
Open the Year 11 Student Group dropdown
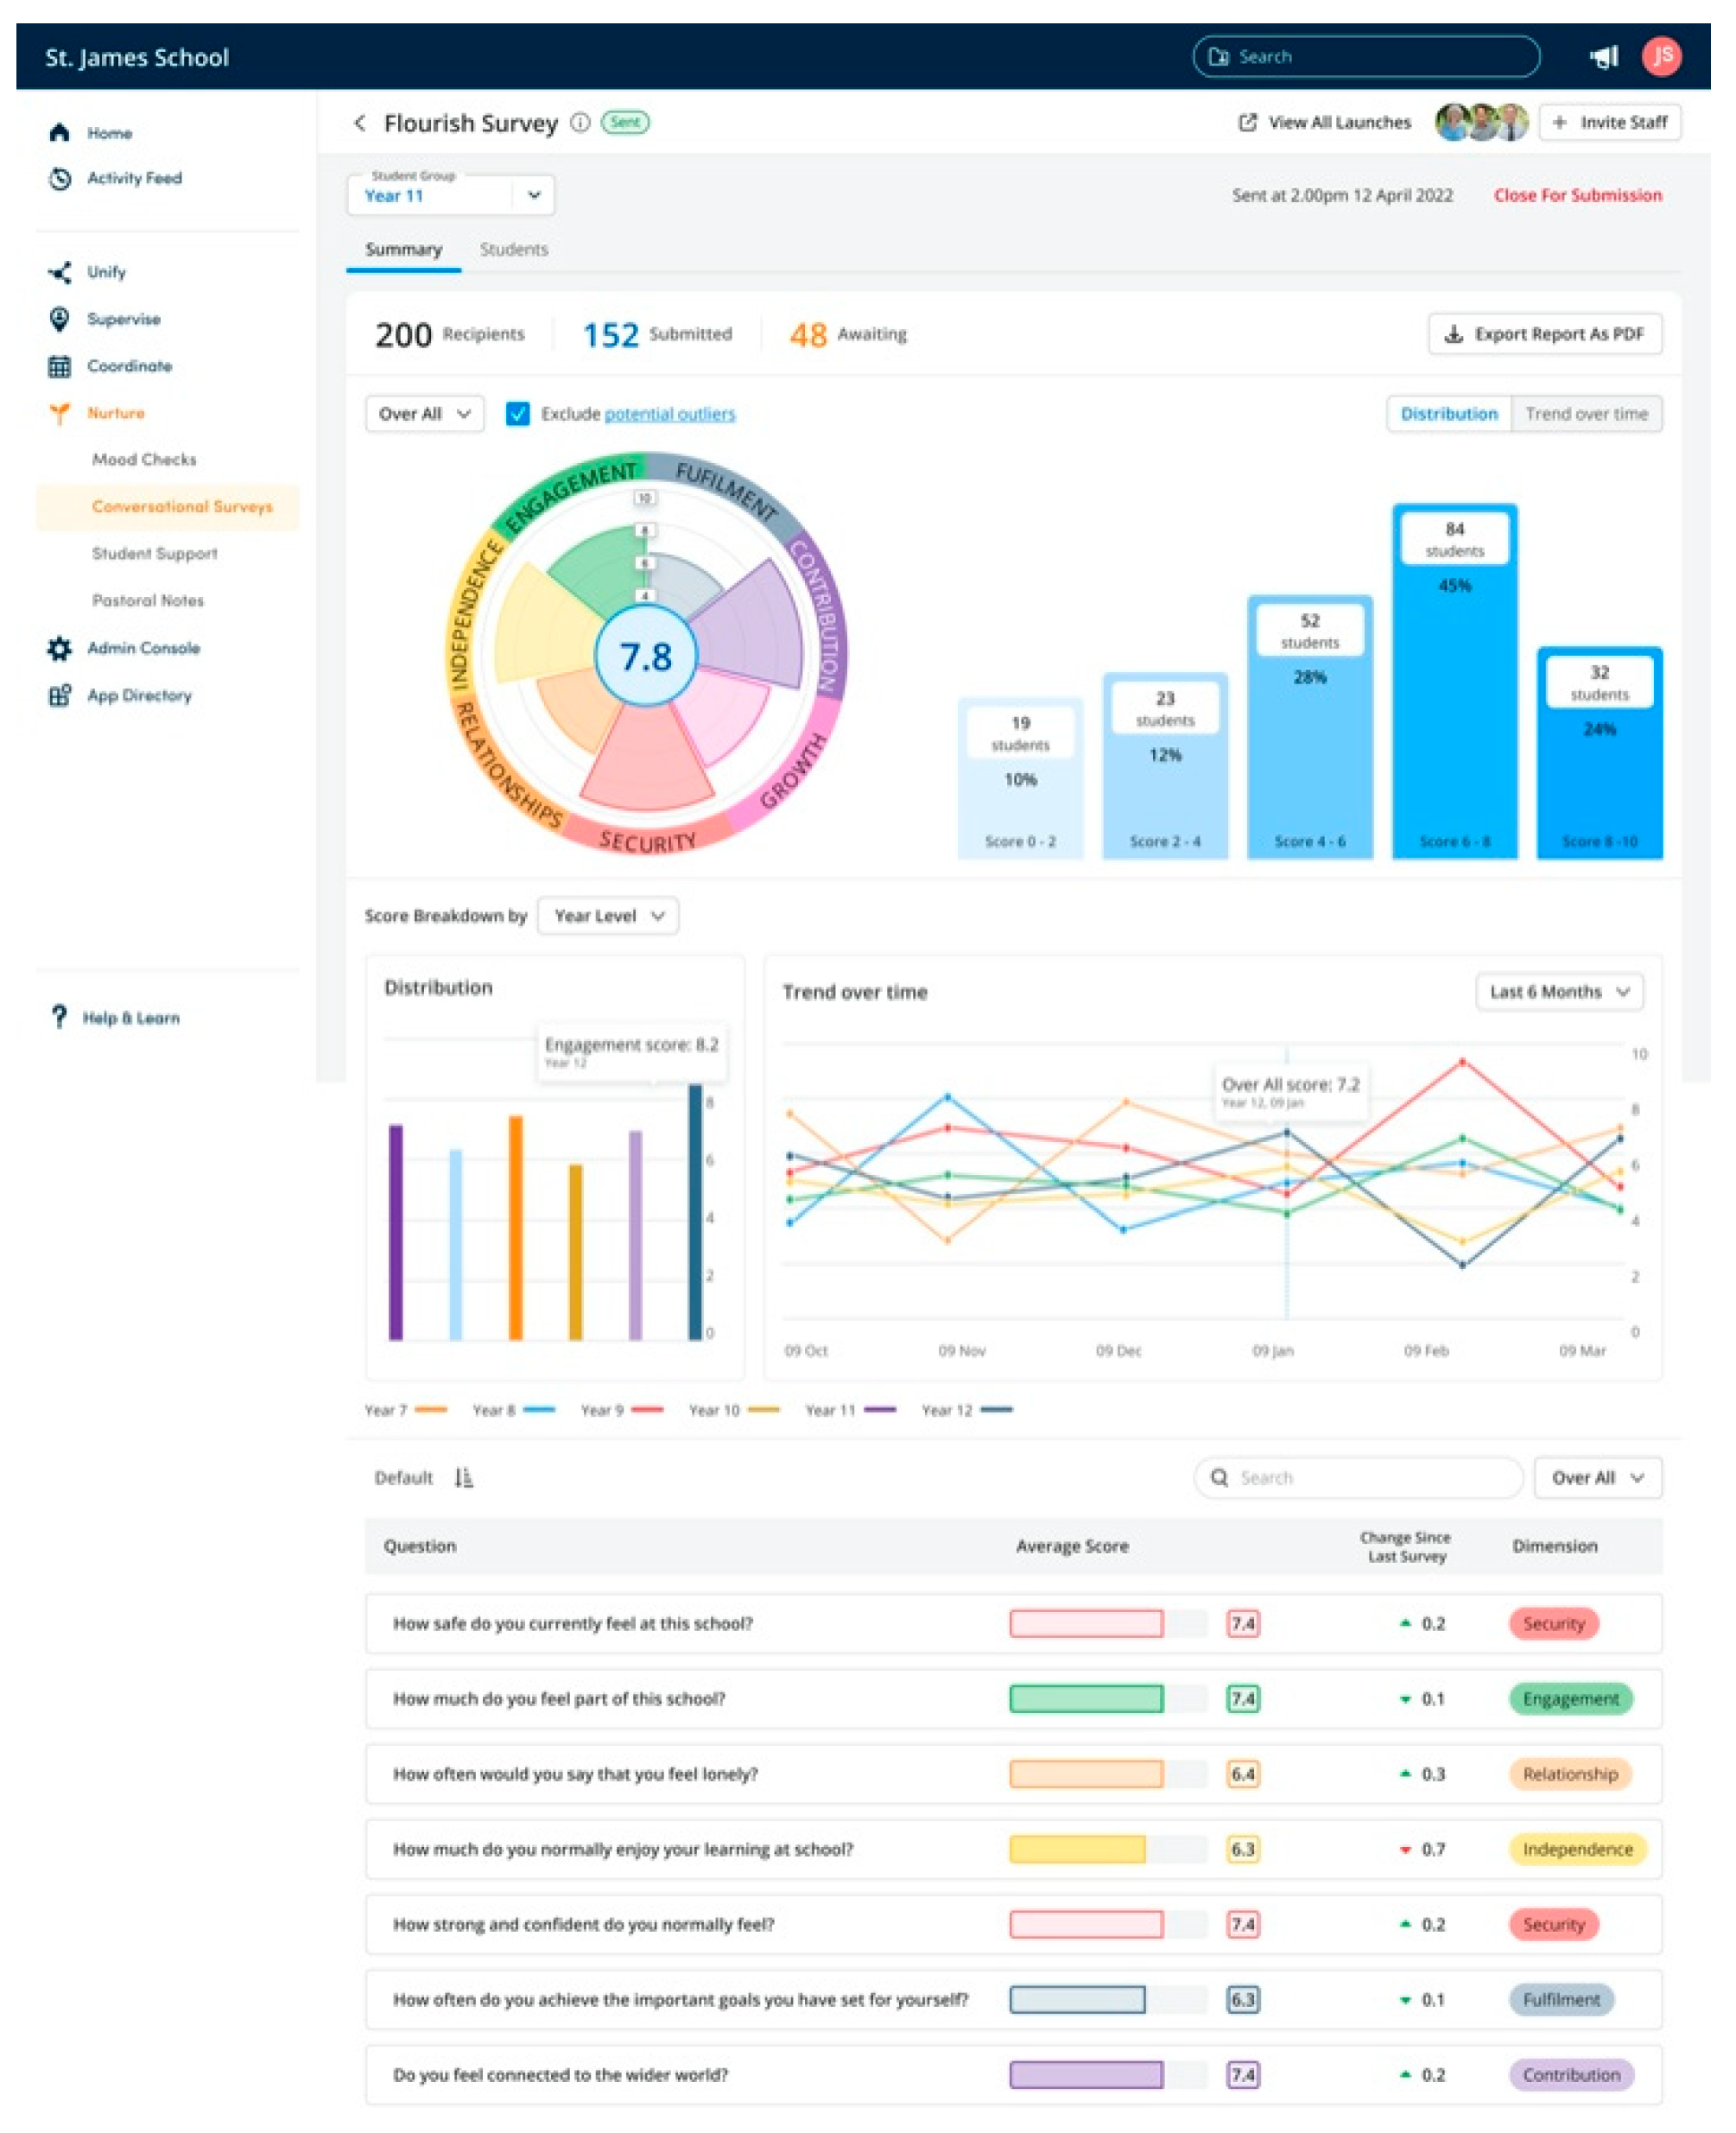pyautogui.click(x=450, y=195)
